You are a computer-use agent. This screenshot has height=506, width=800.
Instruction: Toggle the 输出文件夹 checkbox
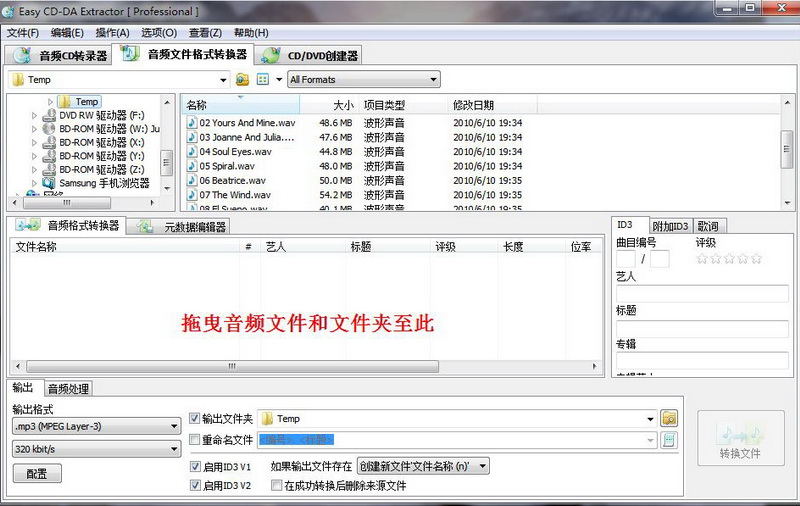194,418
